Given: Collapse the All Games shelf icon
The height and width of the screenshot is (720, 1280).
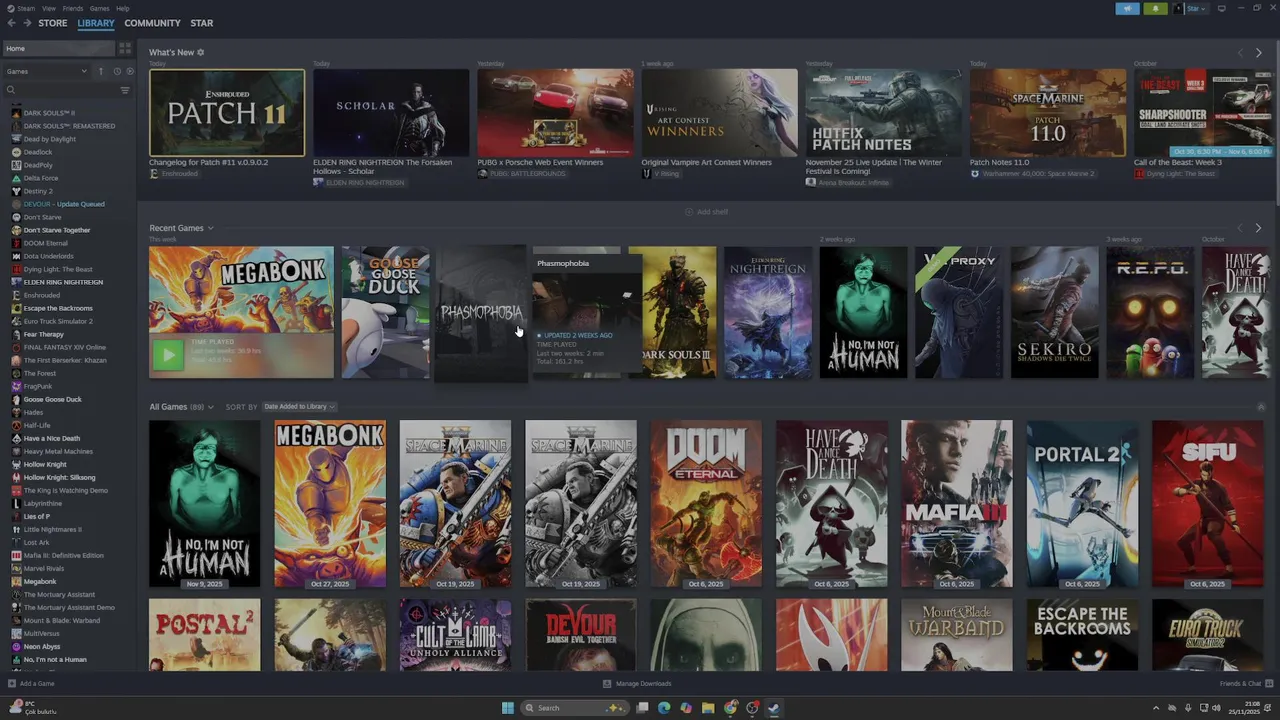Looking at the screenshot, I should [x=1260, y=407].
